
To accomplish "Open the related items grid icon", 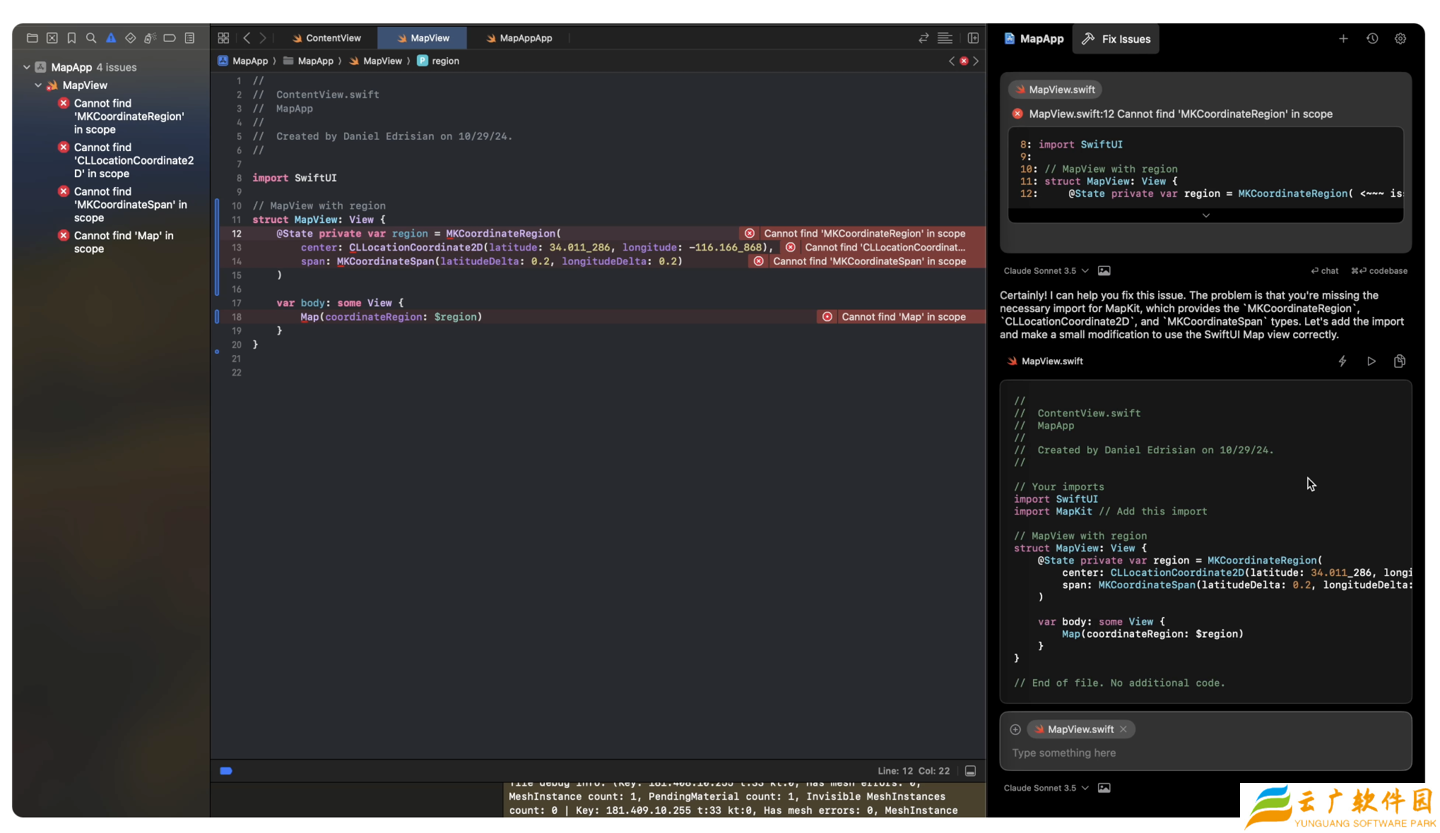I will [223, 38].
